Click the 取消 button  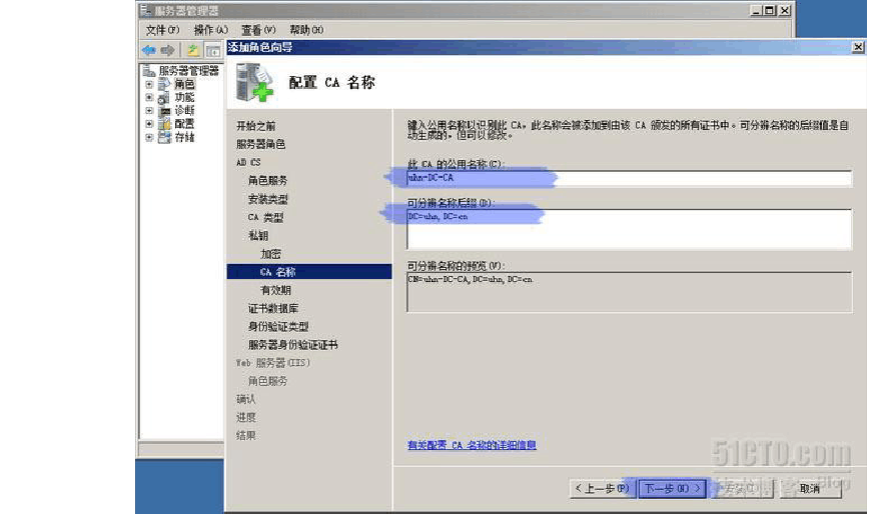click(808, 488)
